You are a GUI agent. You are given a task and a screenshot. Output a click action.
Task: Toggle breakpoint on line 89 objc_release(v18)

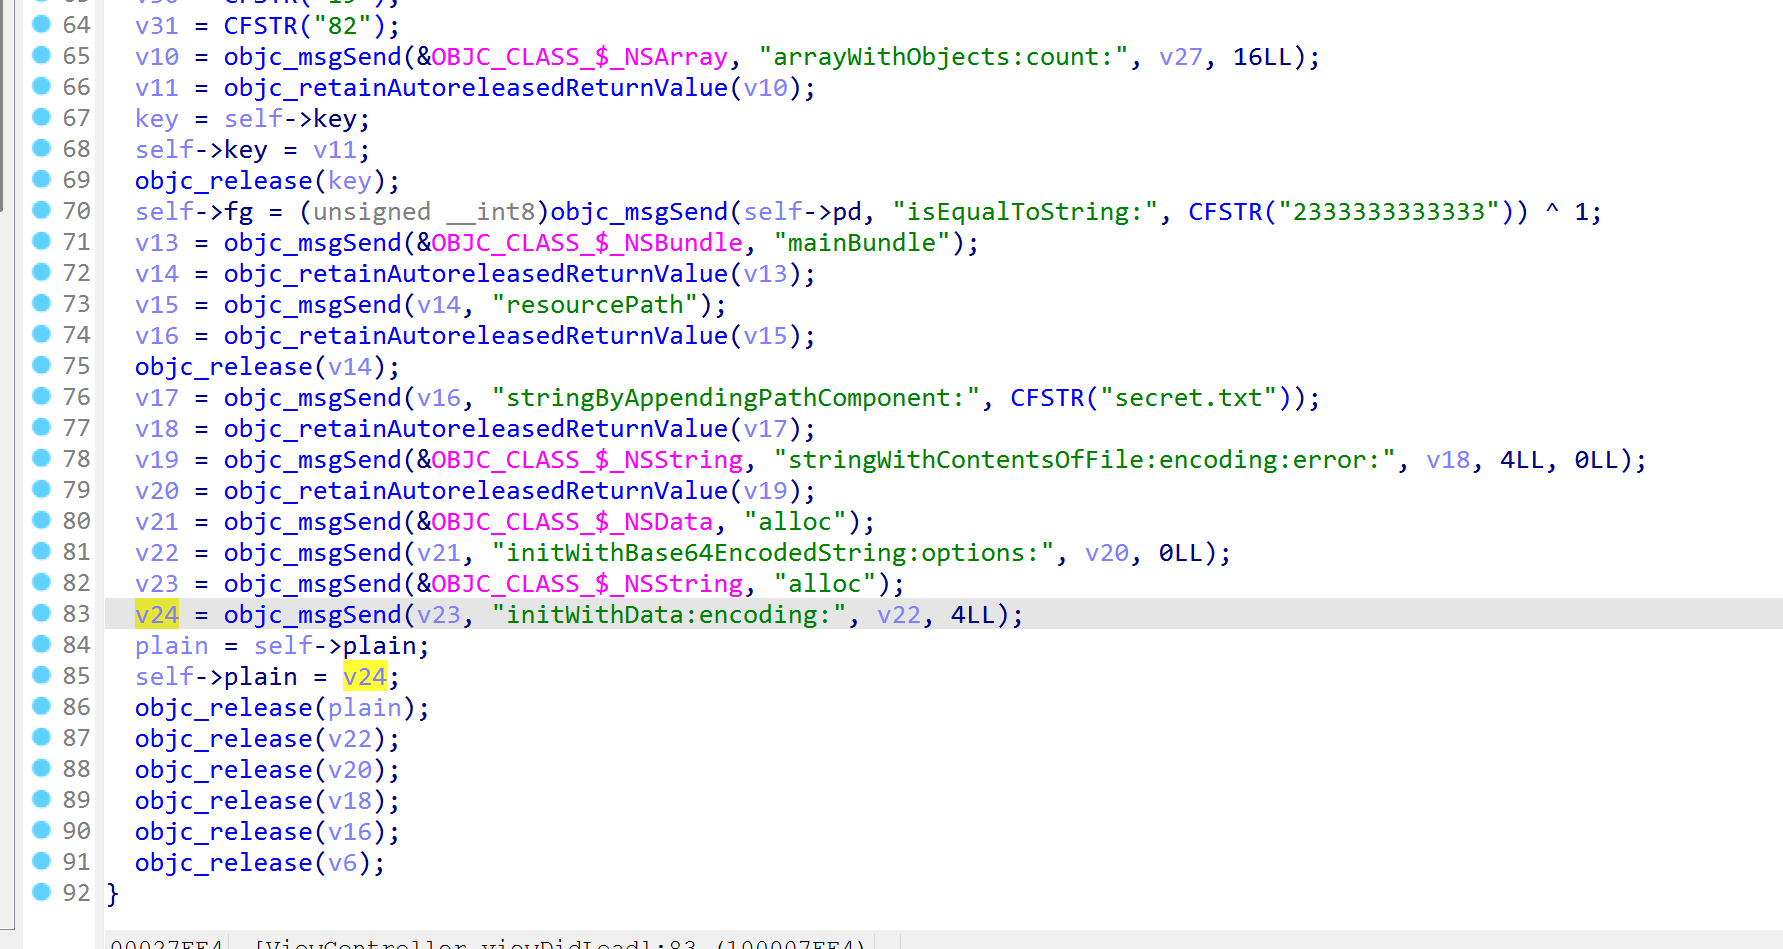tap(41, 799)
